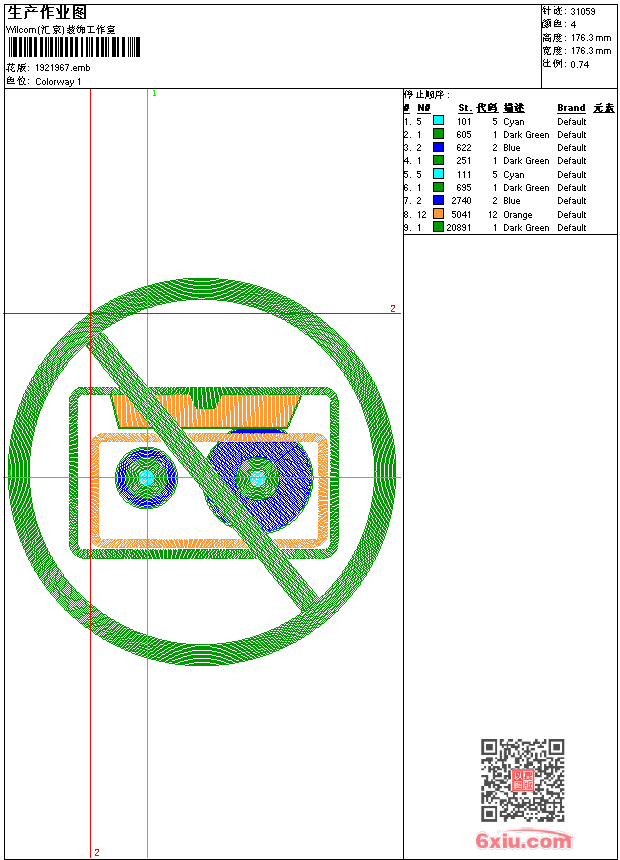Click the cyan center of the left reel

(146, 478)
